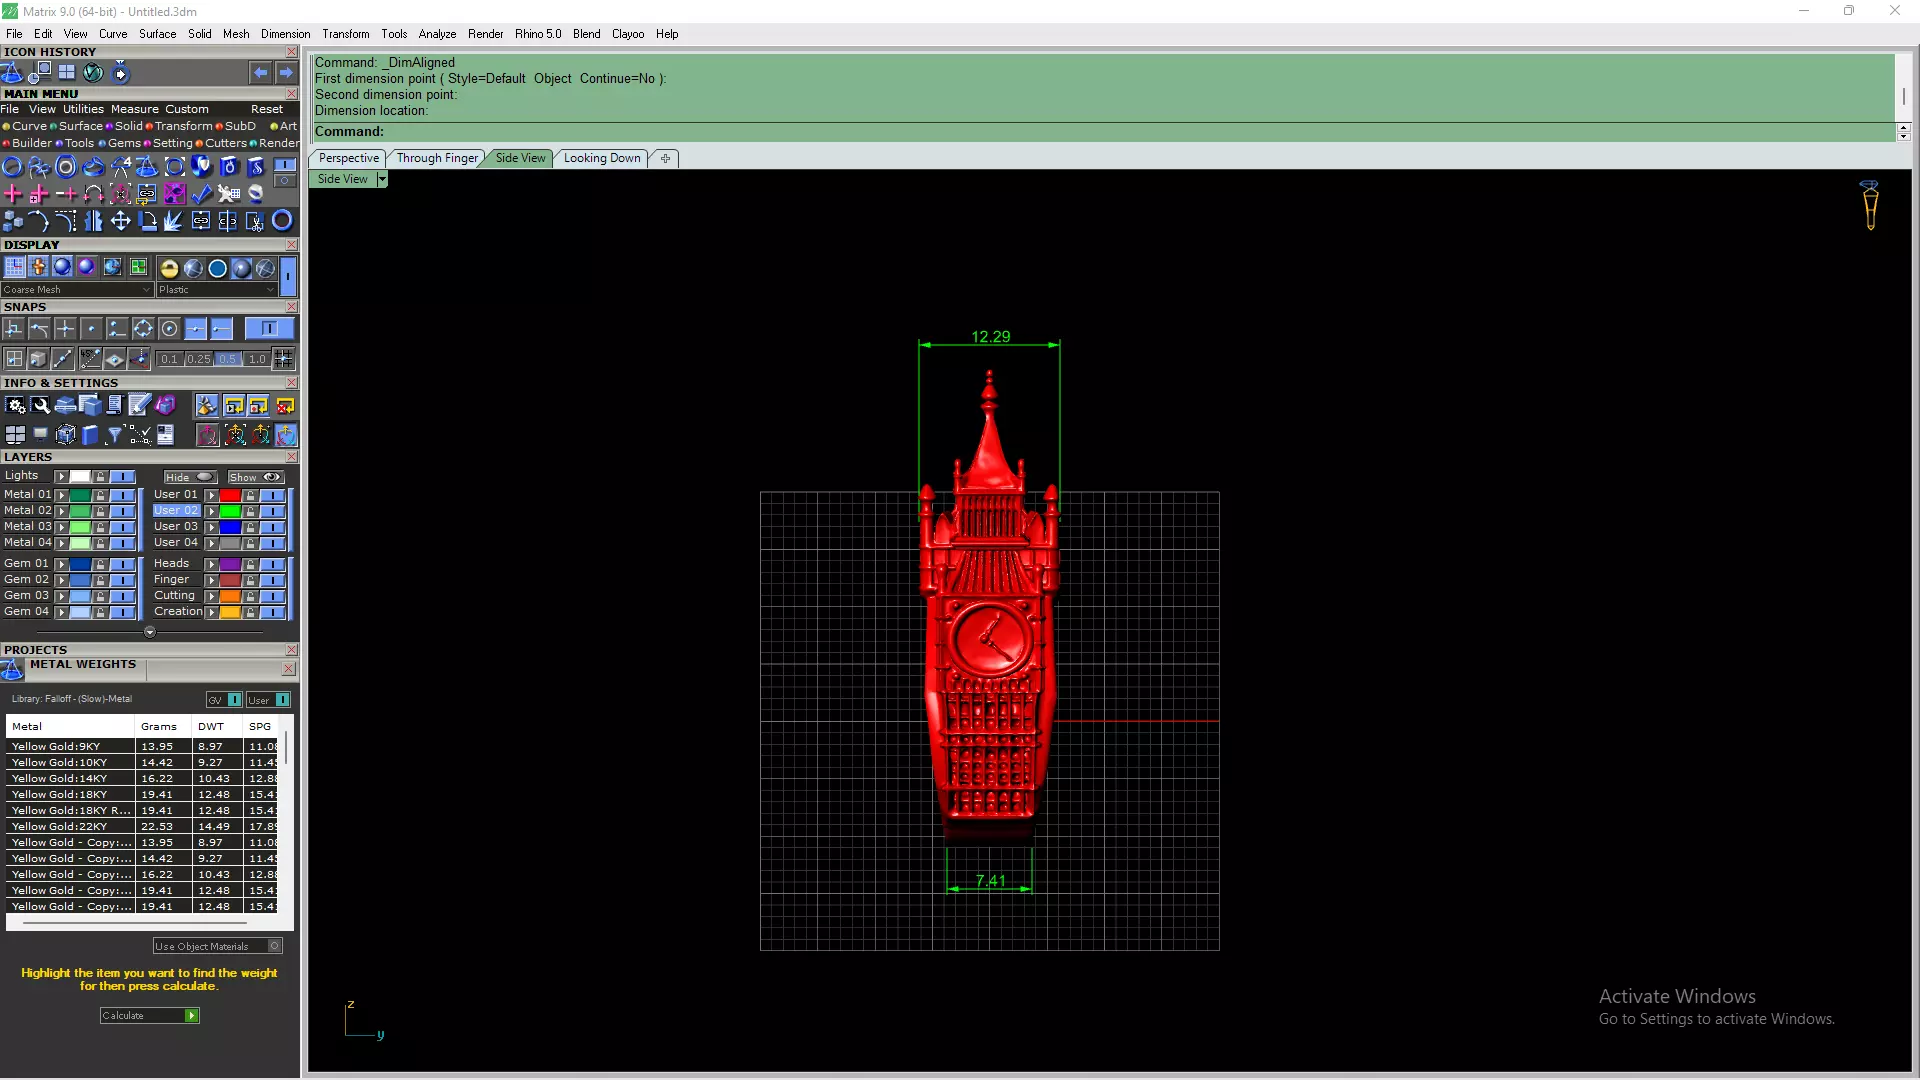The image size is (1920, 1080).
Task: Open the Dimension menu
Action: [x=285, y=34]
